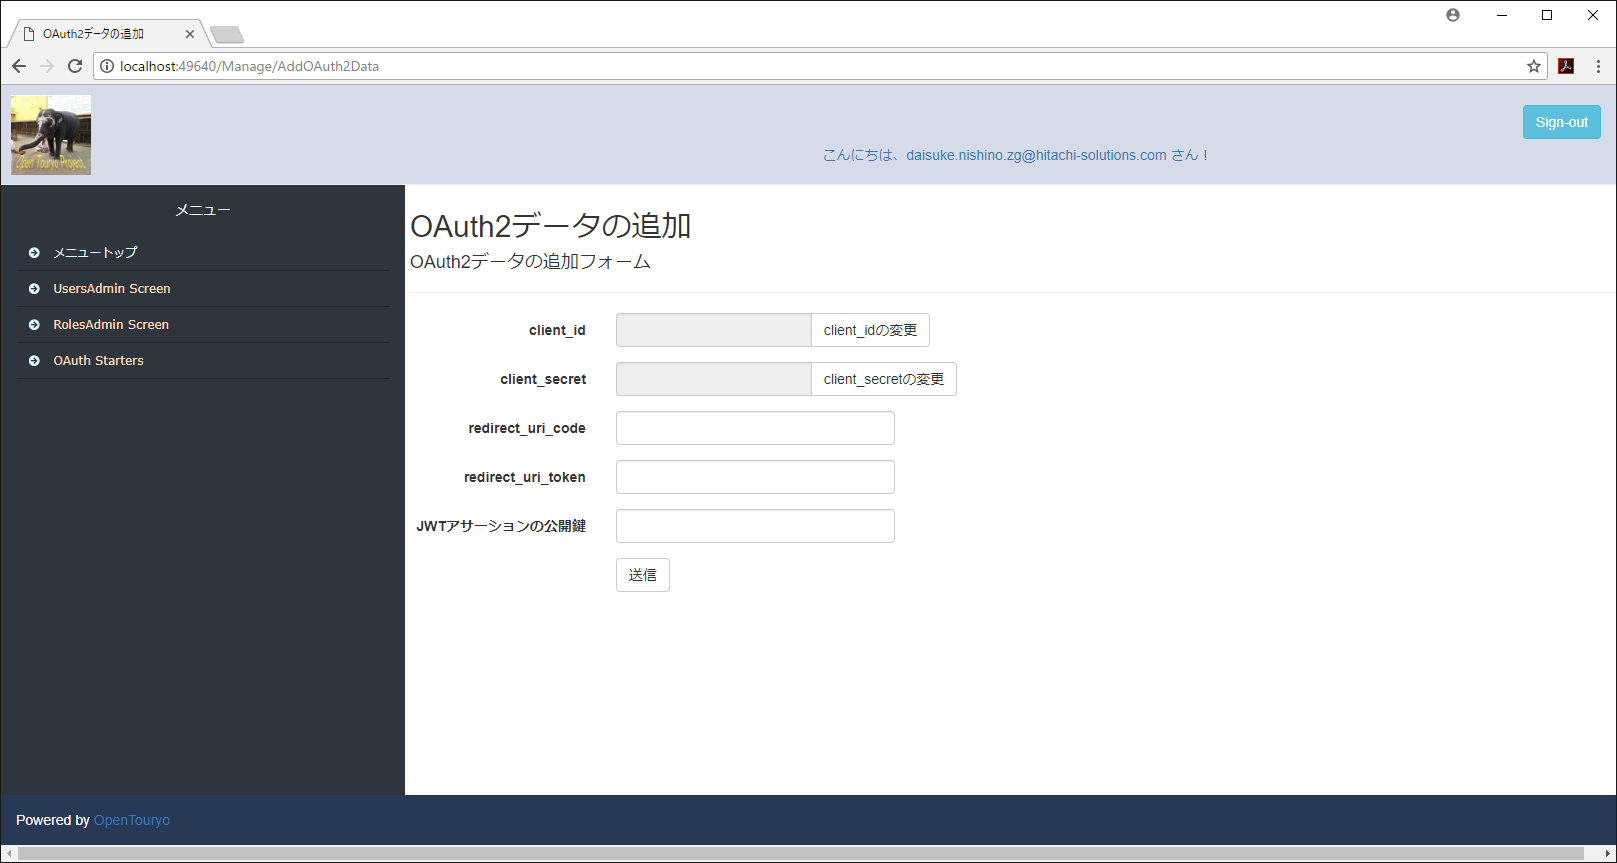Bookmark this page with the star icon
1617x863 pixels.
[1534, 66]
